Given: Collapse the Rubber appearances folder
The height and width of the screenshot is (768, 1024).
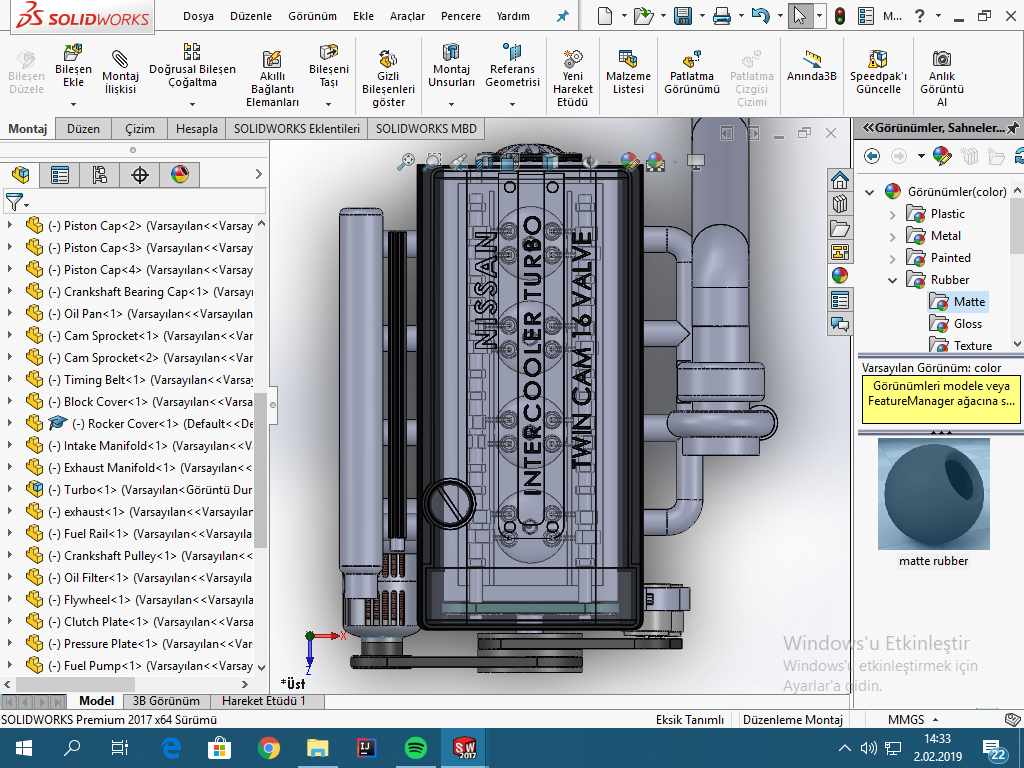Looking at the screenshot, I should coord(893,280).
